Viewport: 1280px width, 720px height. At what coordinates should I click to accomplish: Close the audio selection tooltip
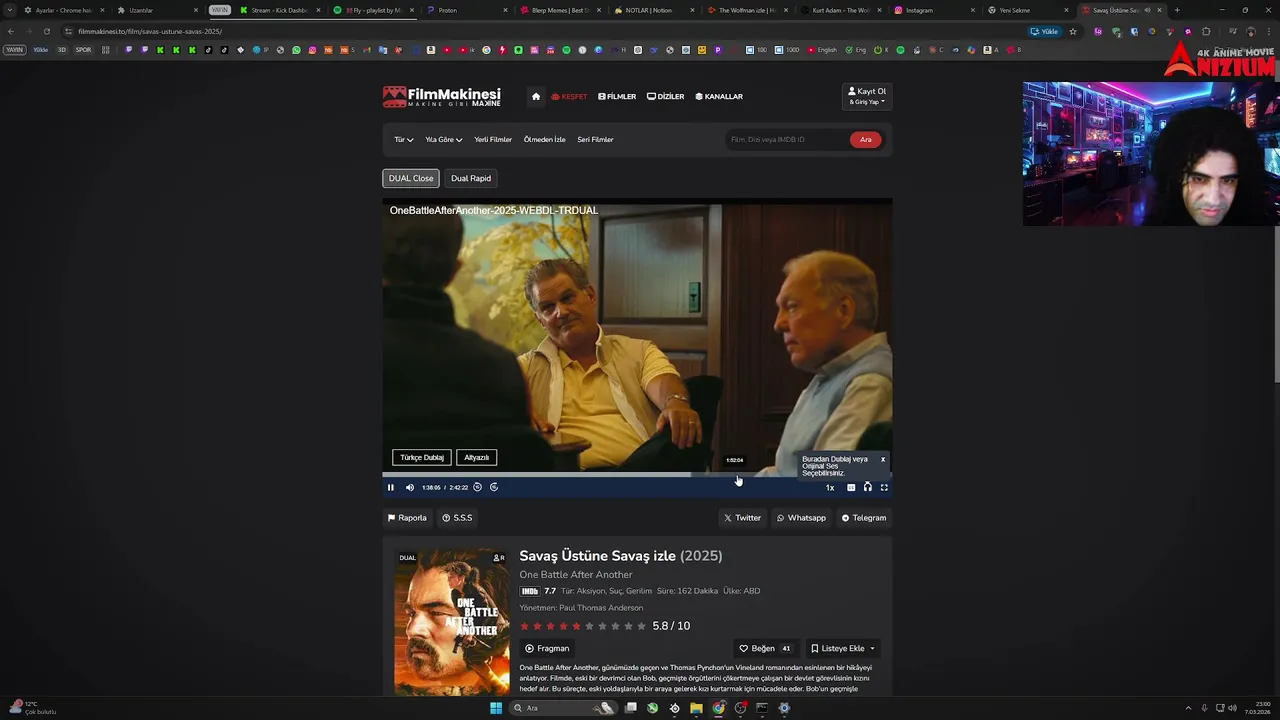[x=883, y=459]
